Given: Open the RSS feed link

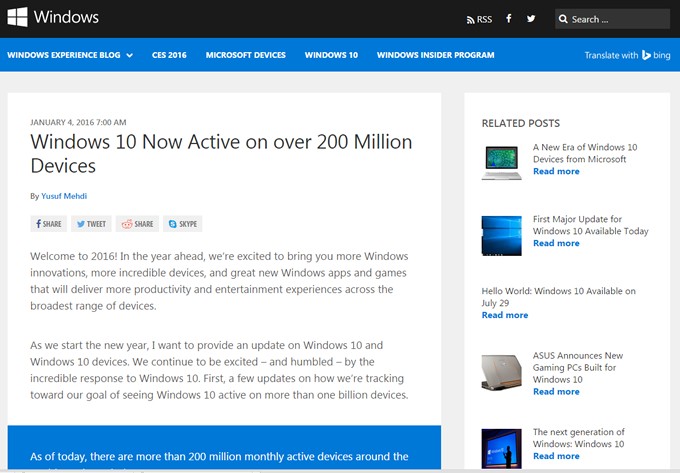Looking at the screenshot, I should pyautogui.click(x=479, y=20).
